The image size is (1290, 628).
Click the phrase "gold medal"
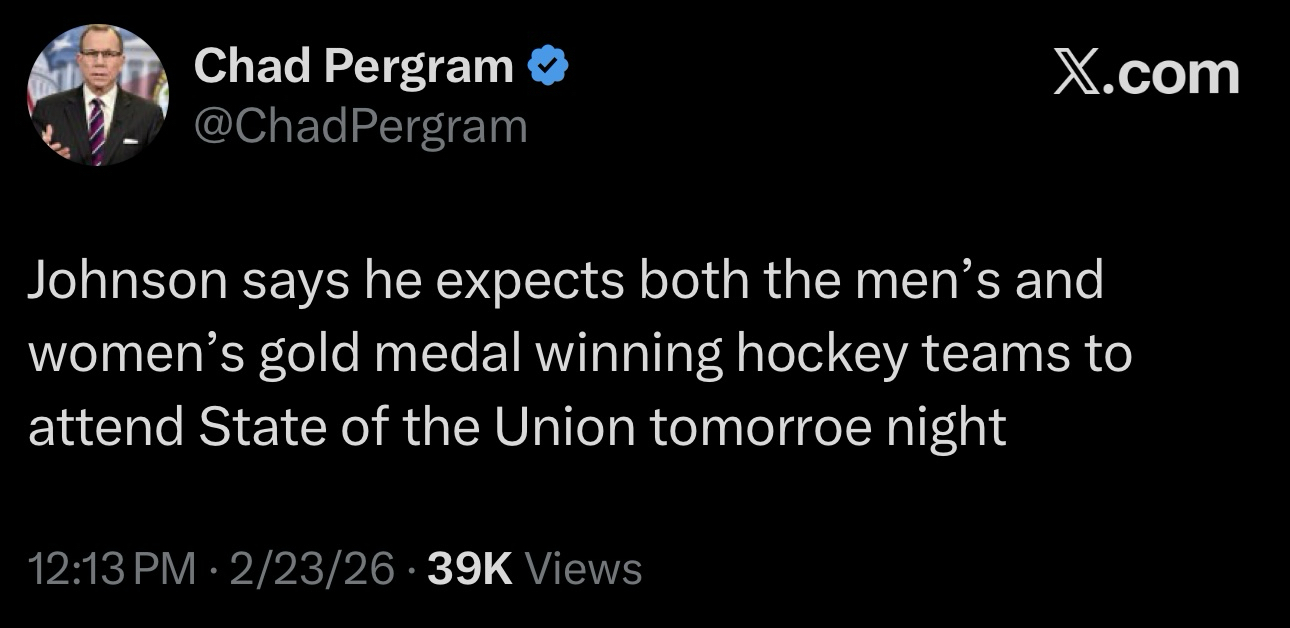390,356
